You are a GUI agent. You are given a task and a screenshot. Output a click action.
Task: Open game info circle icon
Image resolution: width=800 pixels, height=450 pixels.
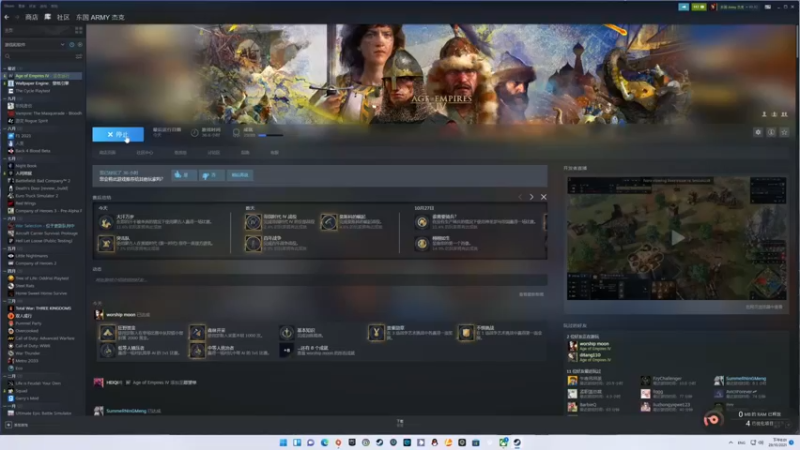[771, 132]
